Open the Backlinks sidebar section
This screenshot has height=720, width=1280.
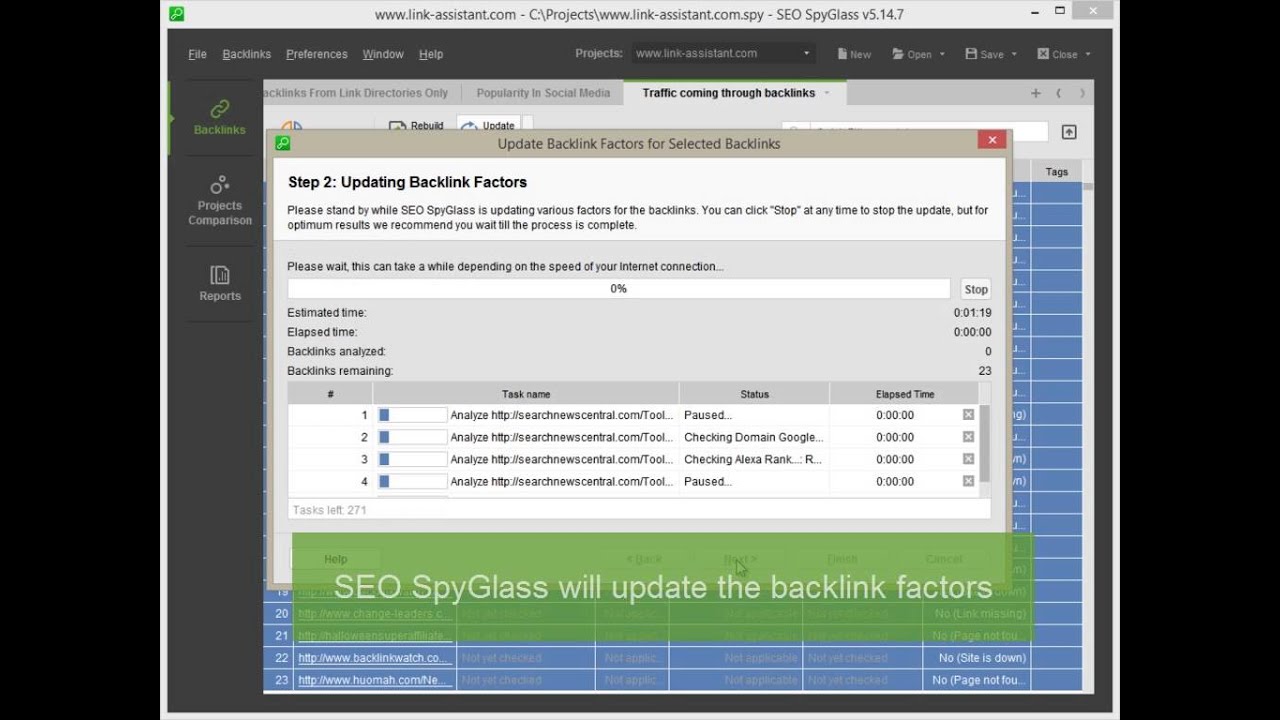point(219,117)
